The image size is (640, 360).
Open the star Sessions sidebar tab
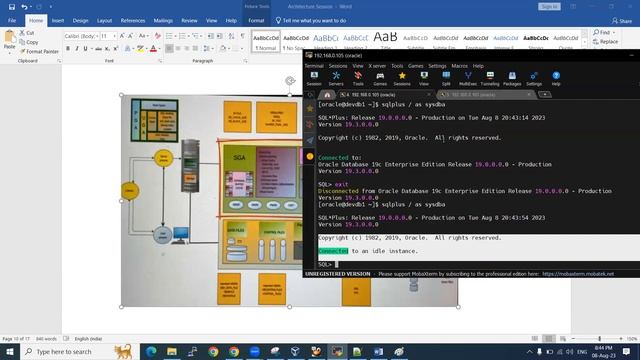[x=310, y=109]
